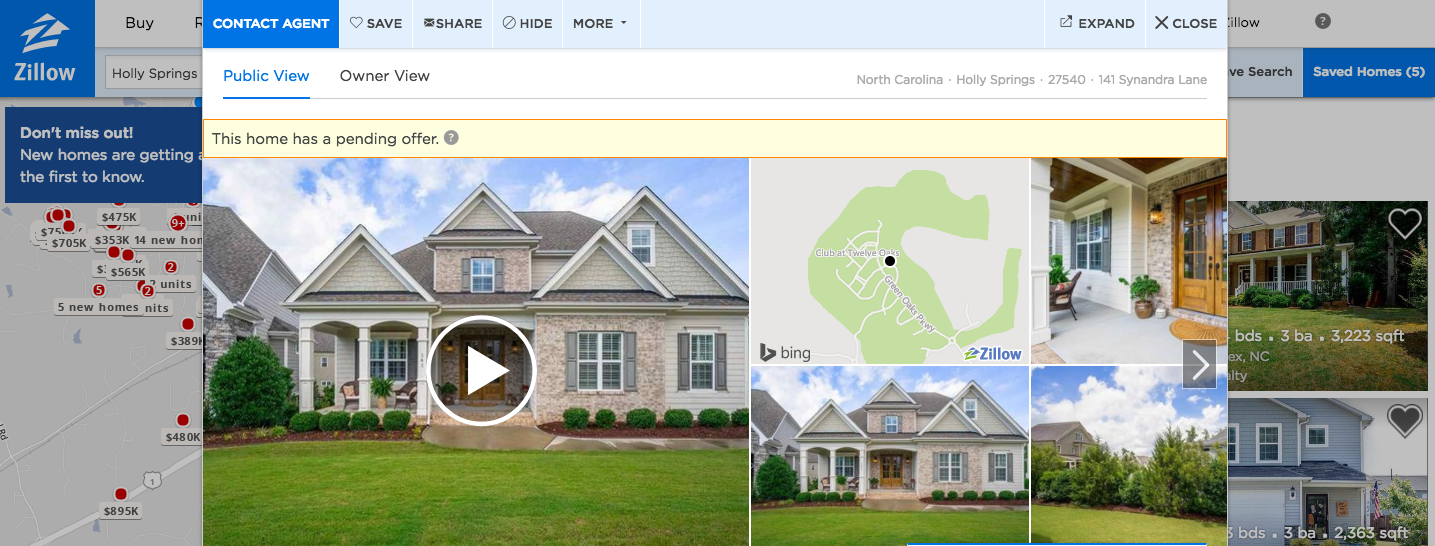Switch to Owner View tab

(385, 76)
